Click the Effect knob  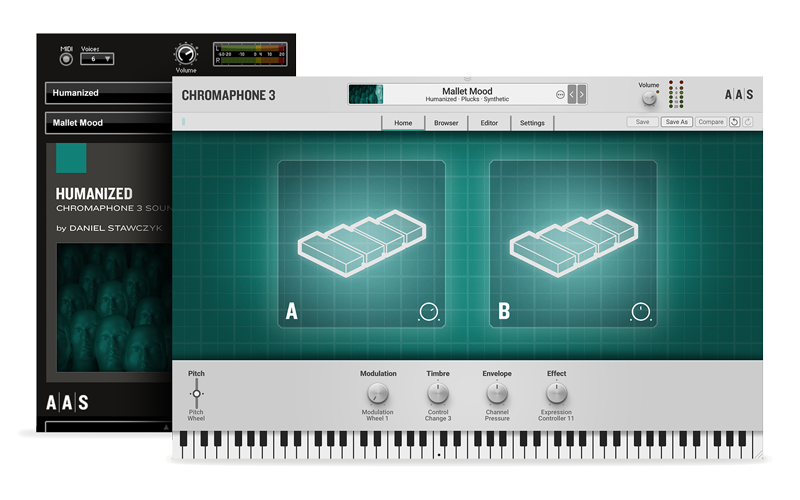(x=556, y=393)
